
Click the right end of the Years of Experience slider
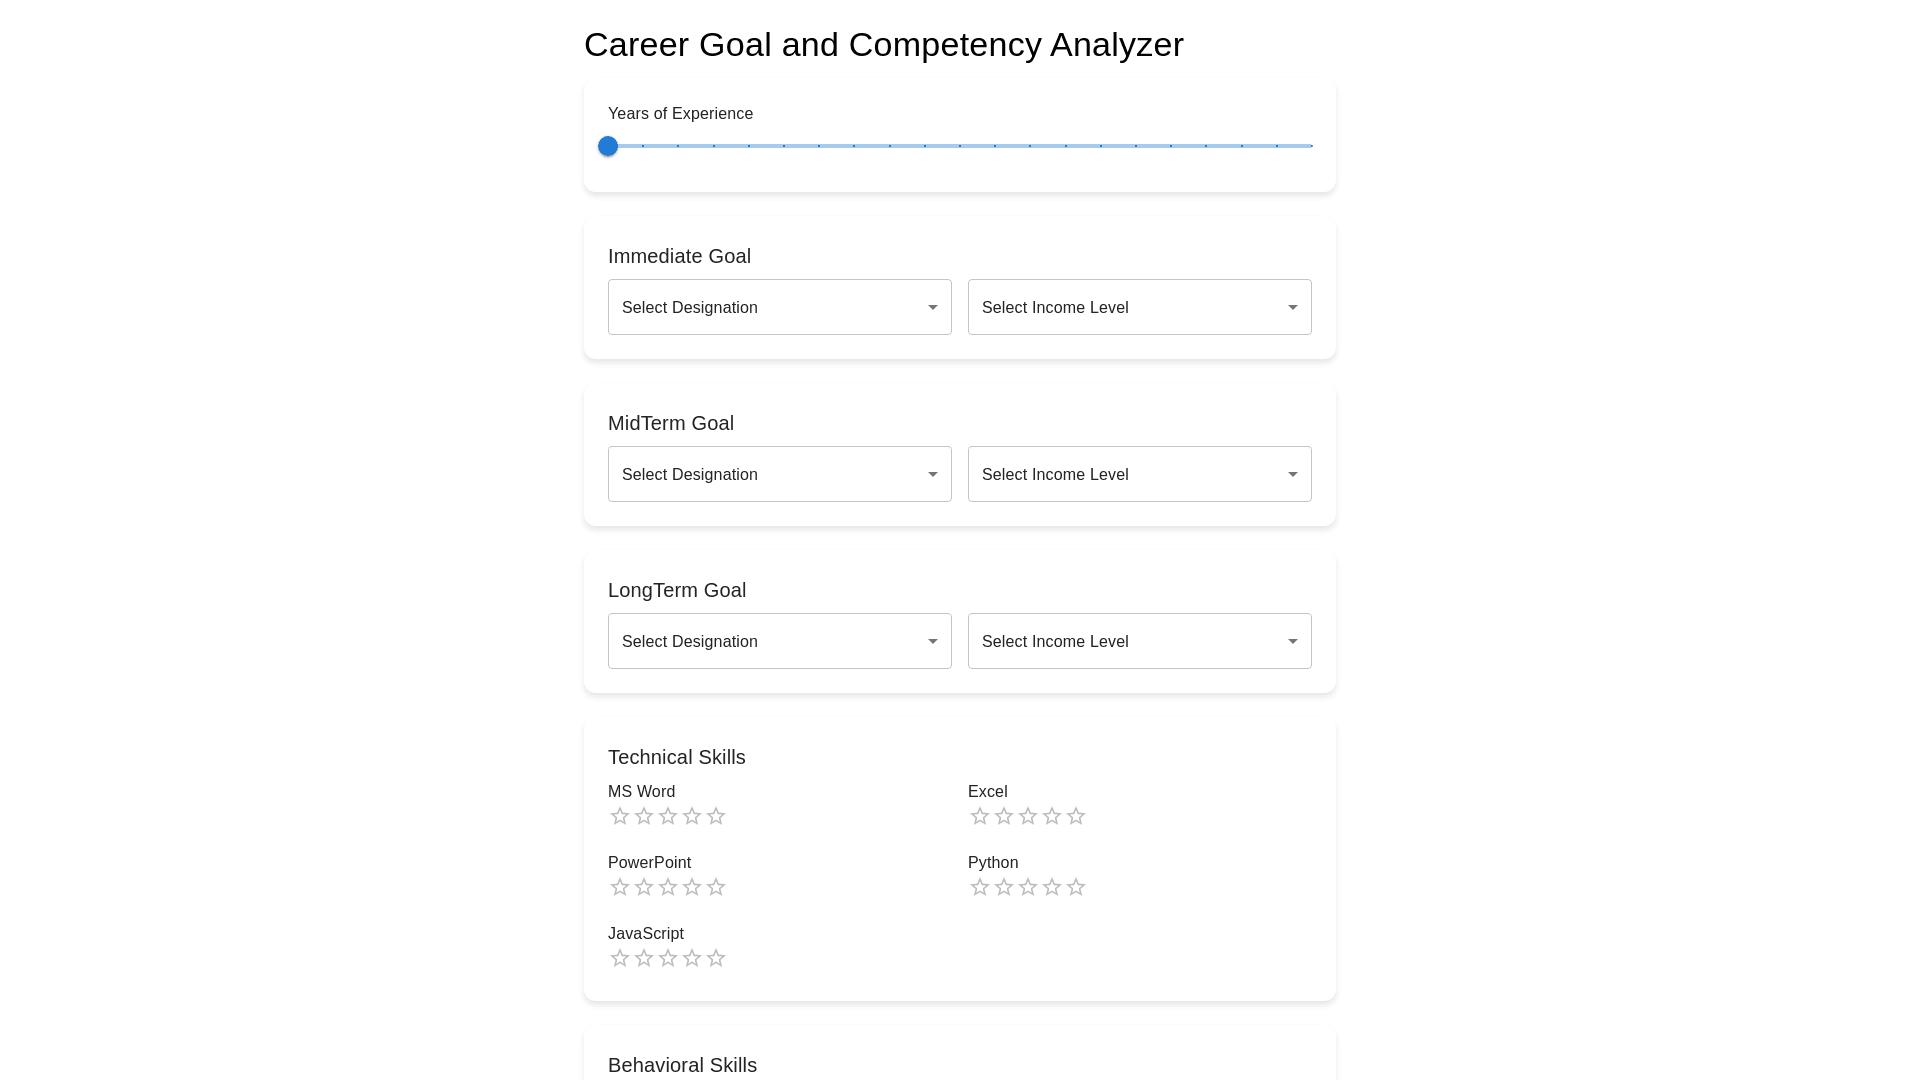click(x=1311, y=146)
